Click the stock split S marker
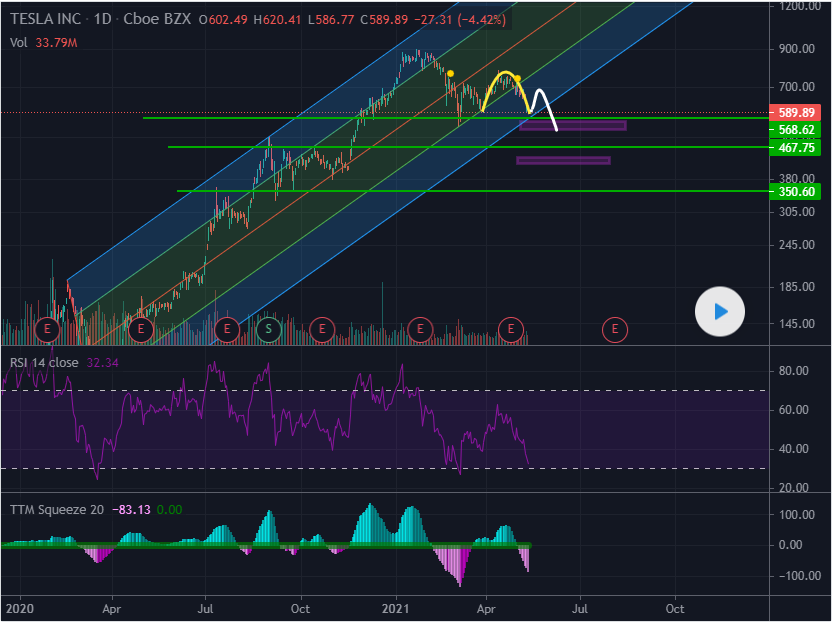 point(268,328)
